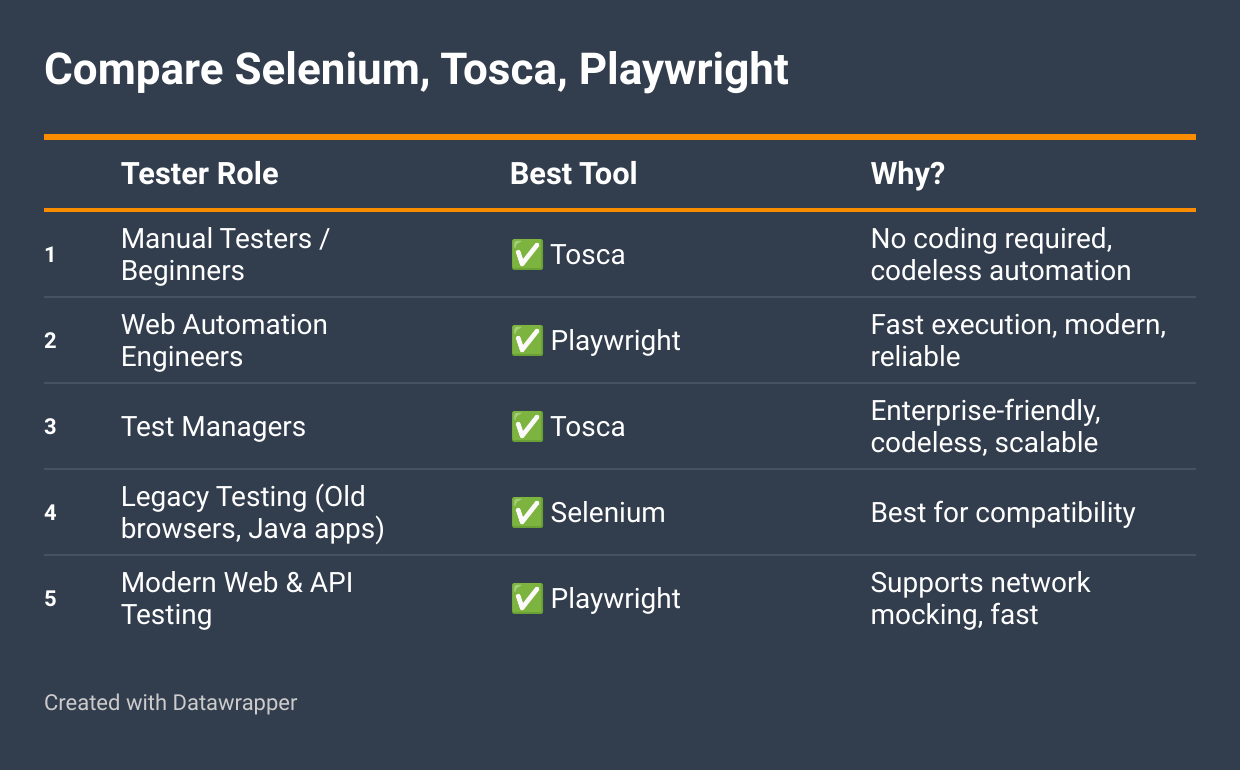Click the Supports network mocking, fast text
The image size is (1240, 770).
(x=980, y=599)
